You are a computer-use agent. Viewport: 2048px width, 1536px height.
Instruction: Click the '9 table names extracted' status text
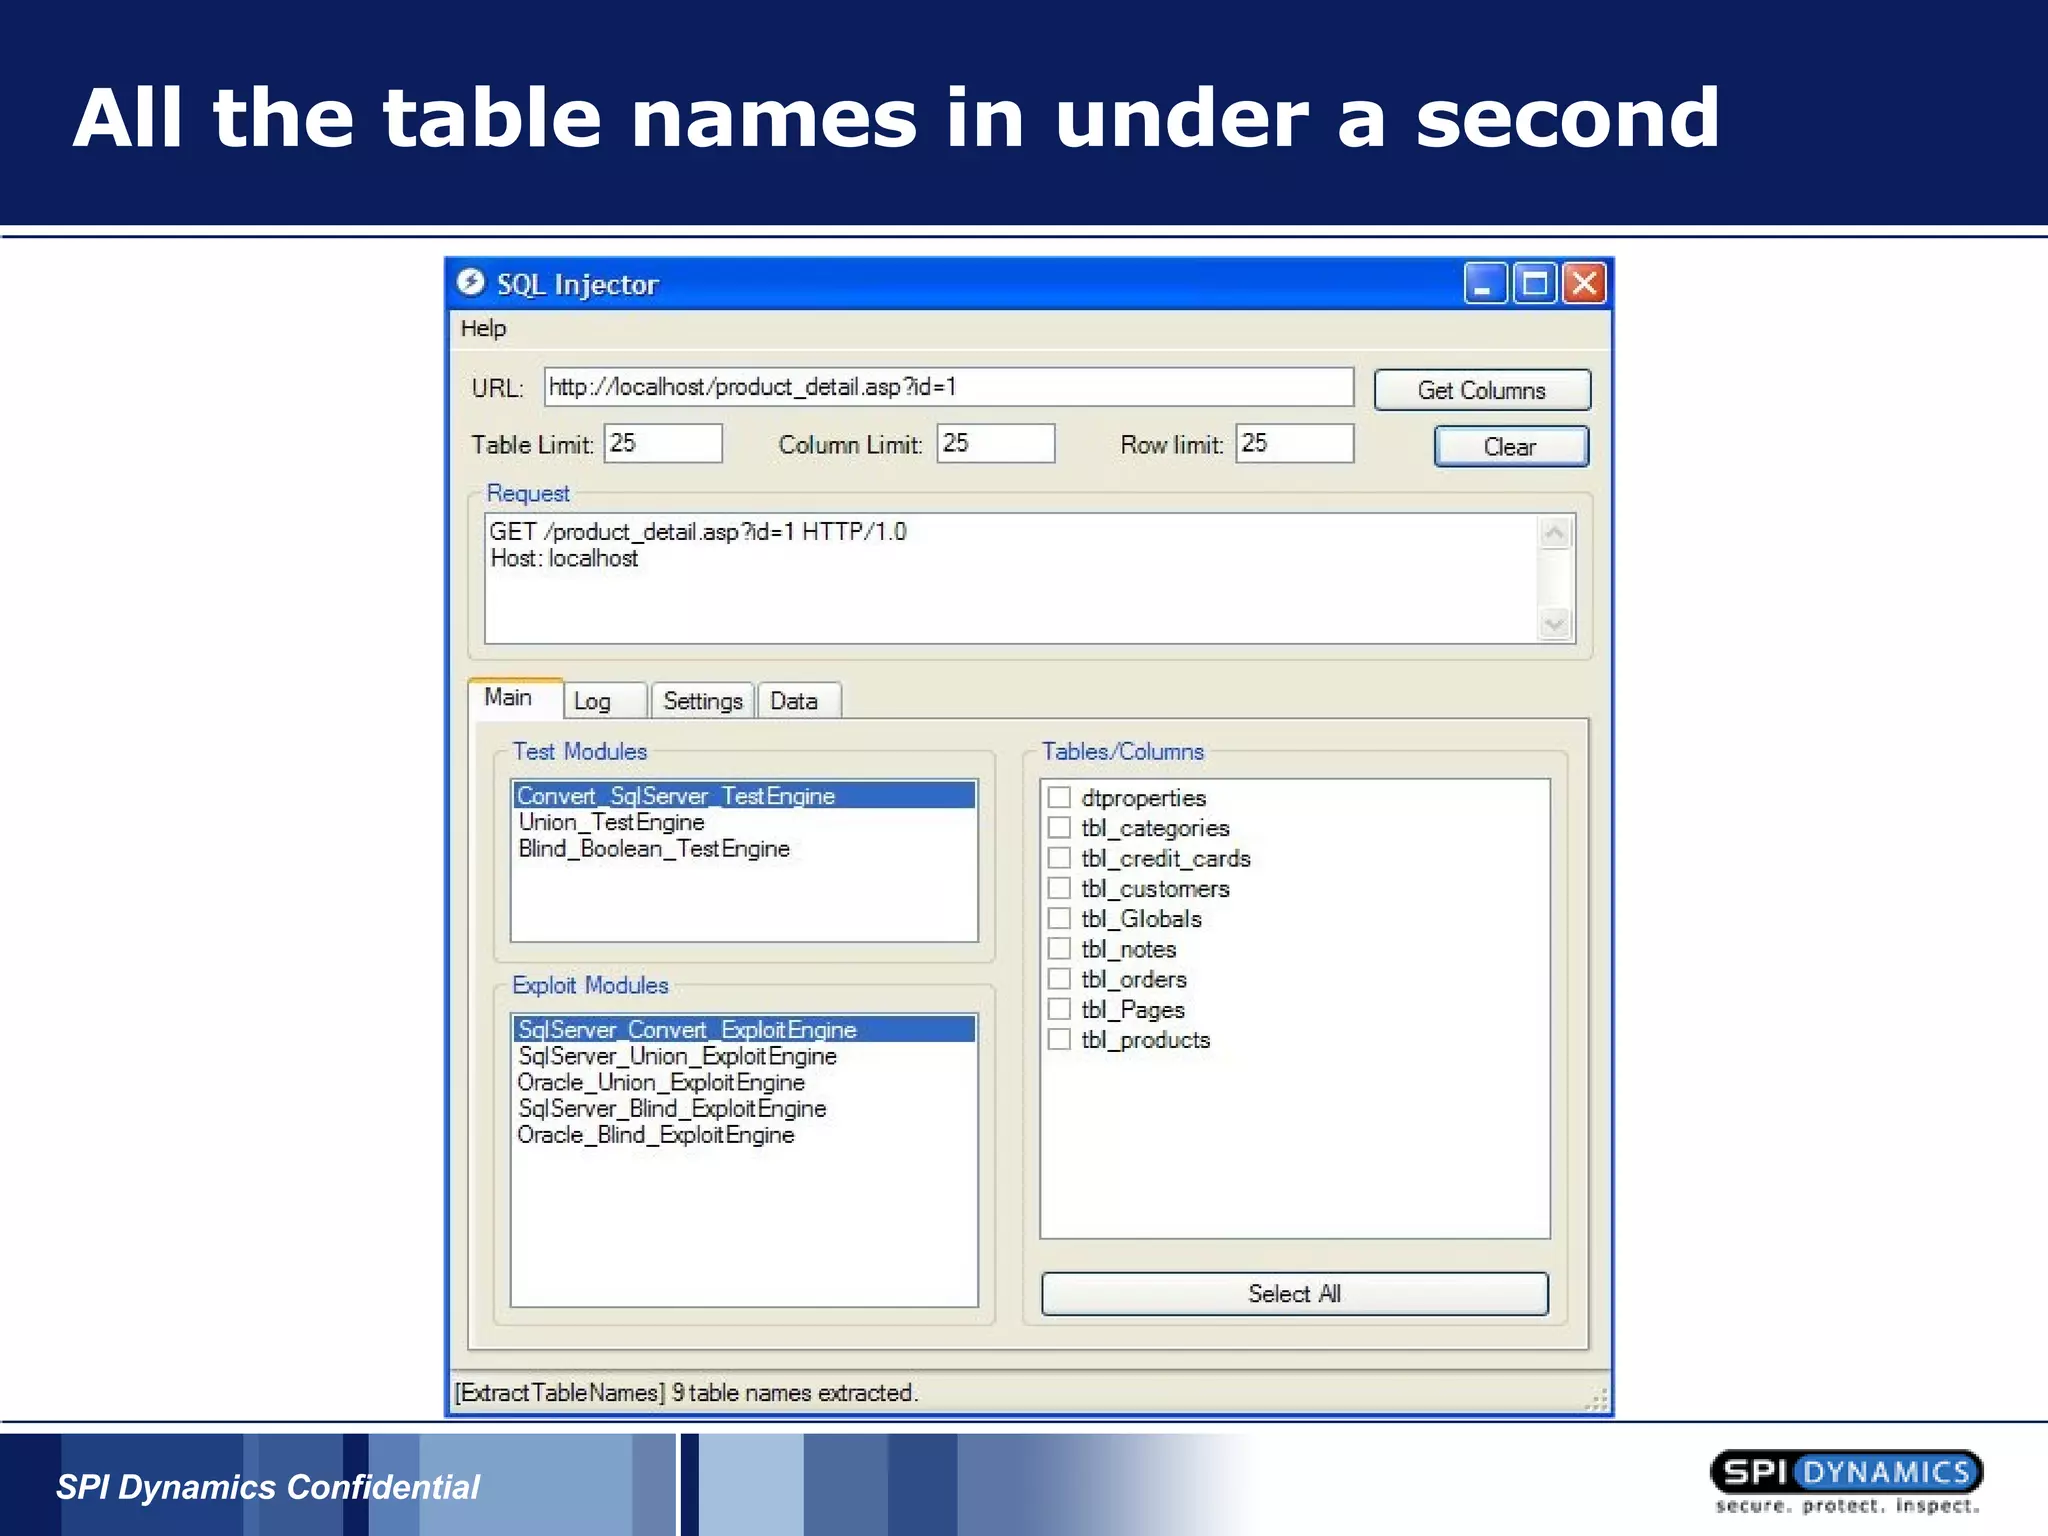click(x=795, y=1392)
